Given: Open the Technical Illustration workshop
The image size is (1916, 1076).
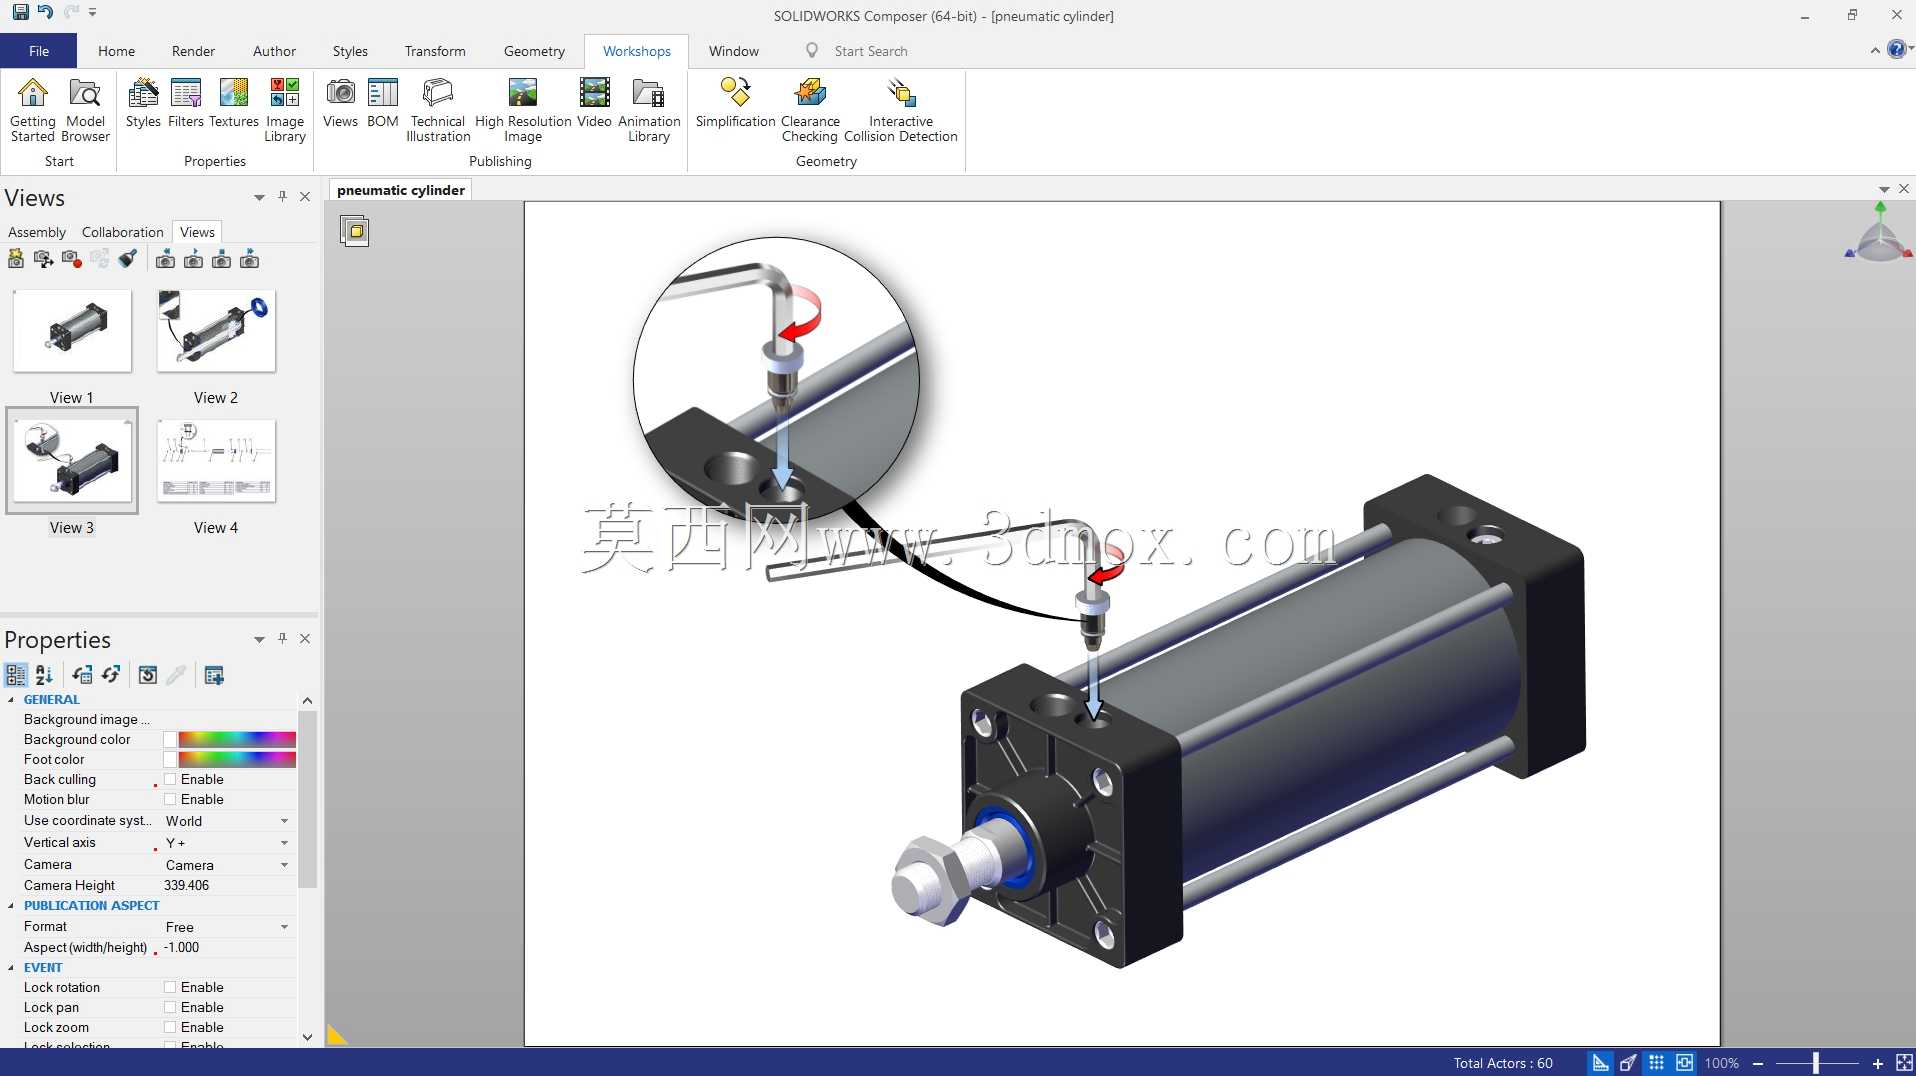Looking at the screenshot, I should (438, 110).
